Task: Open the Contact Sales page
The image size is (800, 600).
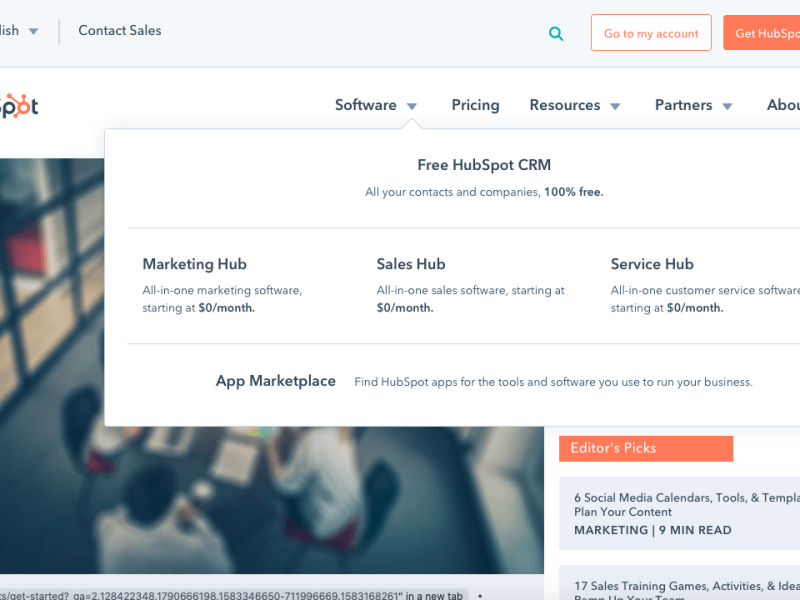Action: (119, 30)
